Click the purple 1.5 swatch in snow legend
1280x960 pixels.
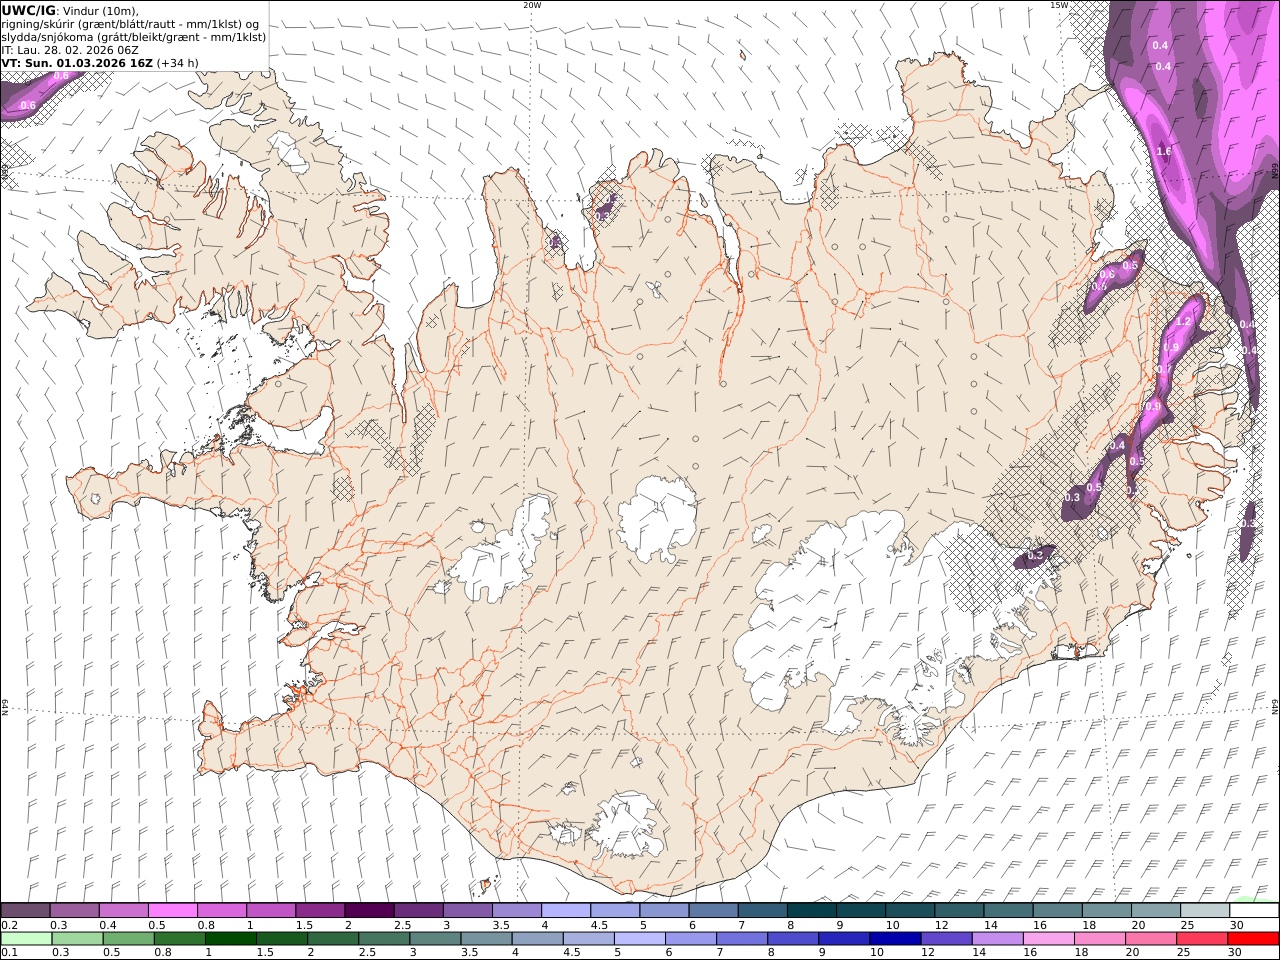[x=320, y=910]
